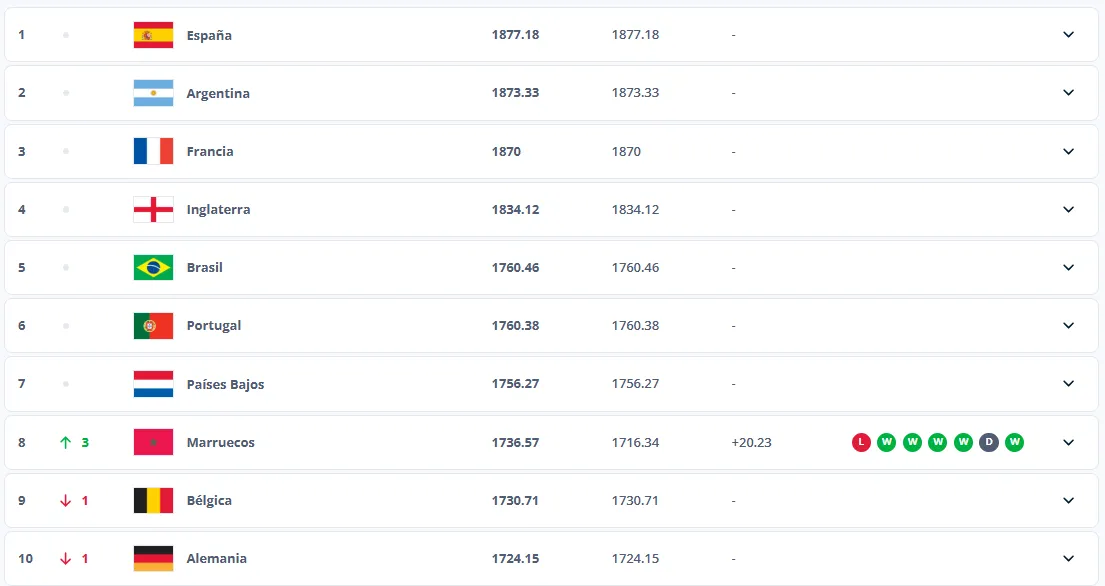This screenshot has width=1105, height=586.
Task: Click the Portugal flag icon
Action: coord(153,326)
